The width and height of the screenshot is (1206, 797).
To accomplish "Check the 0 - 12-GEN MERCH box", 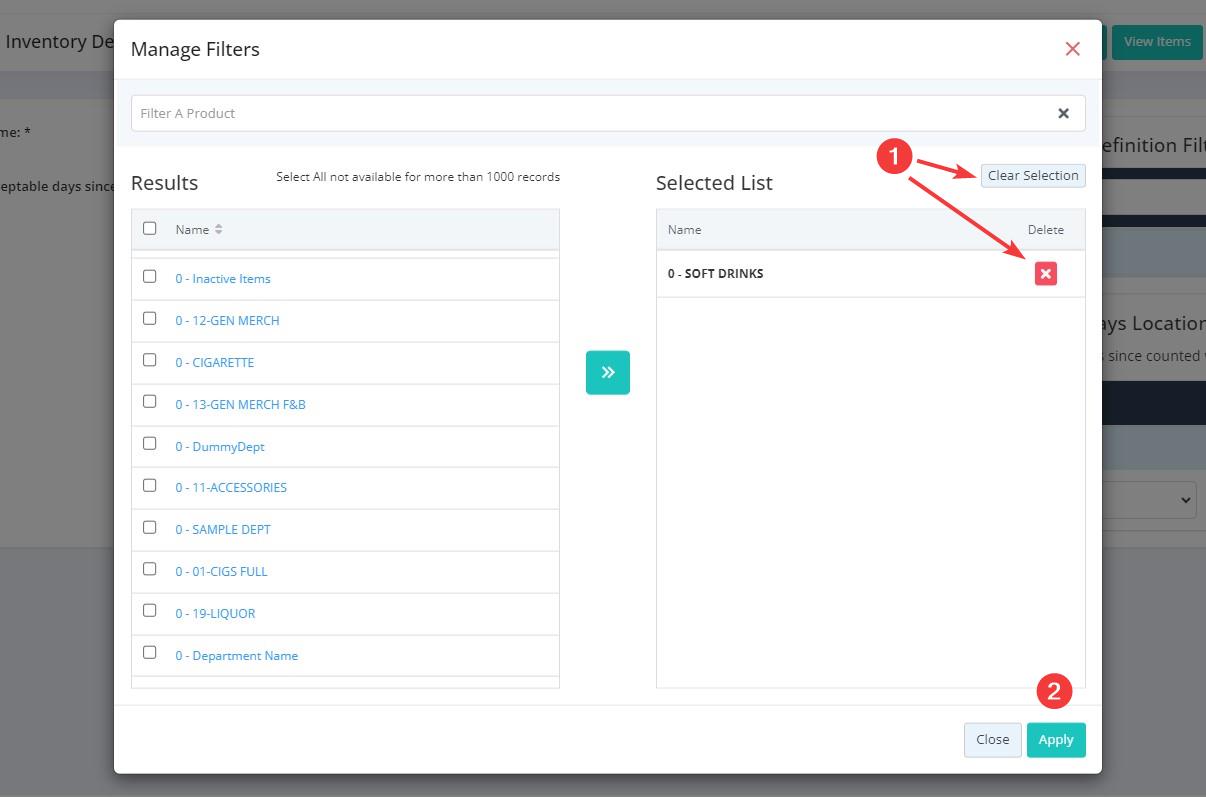I will pyautogui.click(x=150, y=318).
